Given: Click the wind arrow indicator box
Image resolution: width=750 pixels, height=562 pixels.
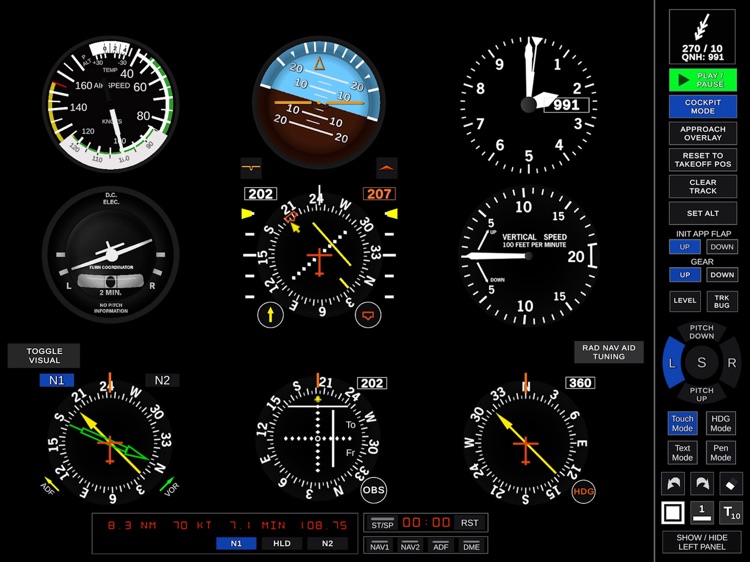Looking at the screenshot, I should pos(702,36).
